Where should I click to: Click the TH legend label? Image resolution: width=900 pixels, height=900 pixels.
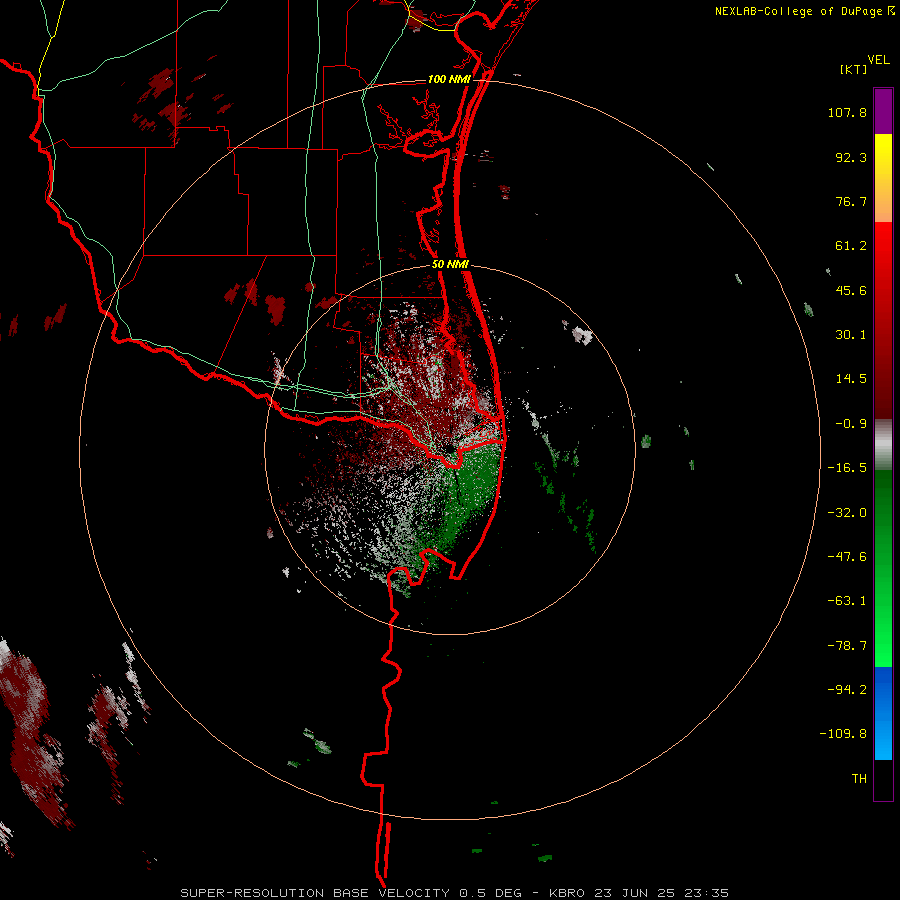click(859, 779)
